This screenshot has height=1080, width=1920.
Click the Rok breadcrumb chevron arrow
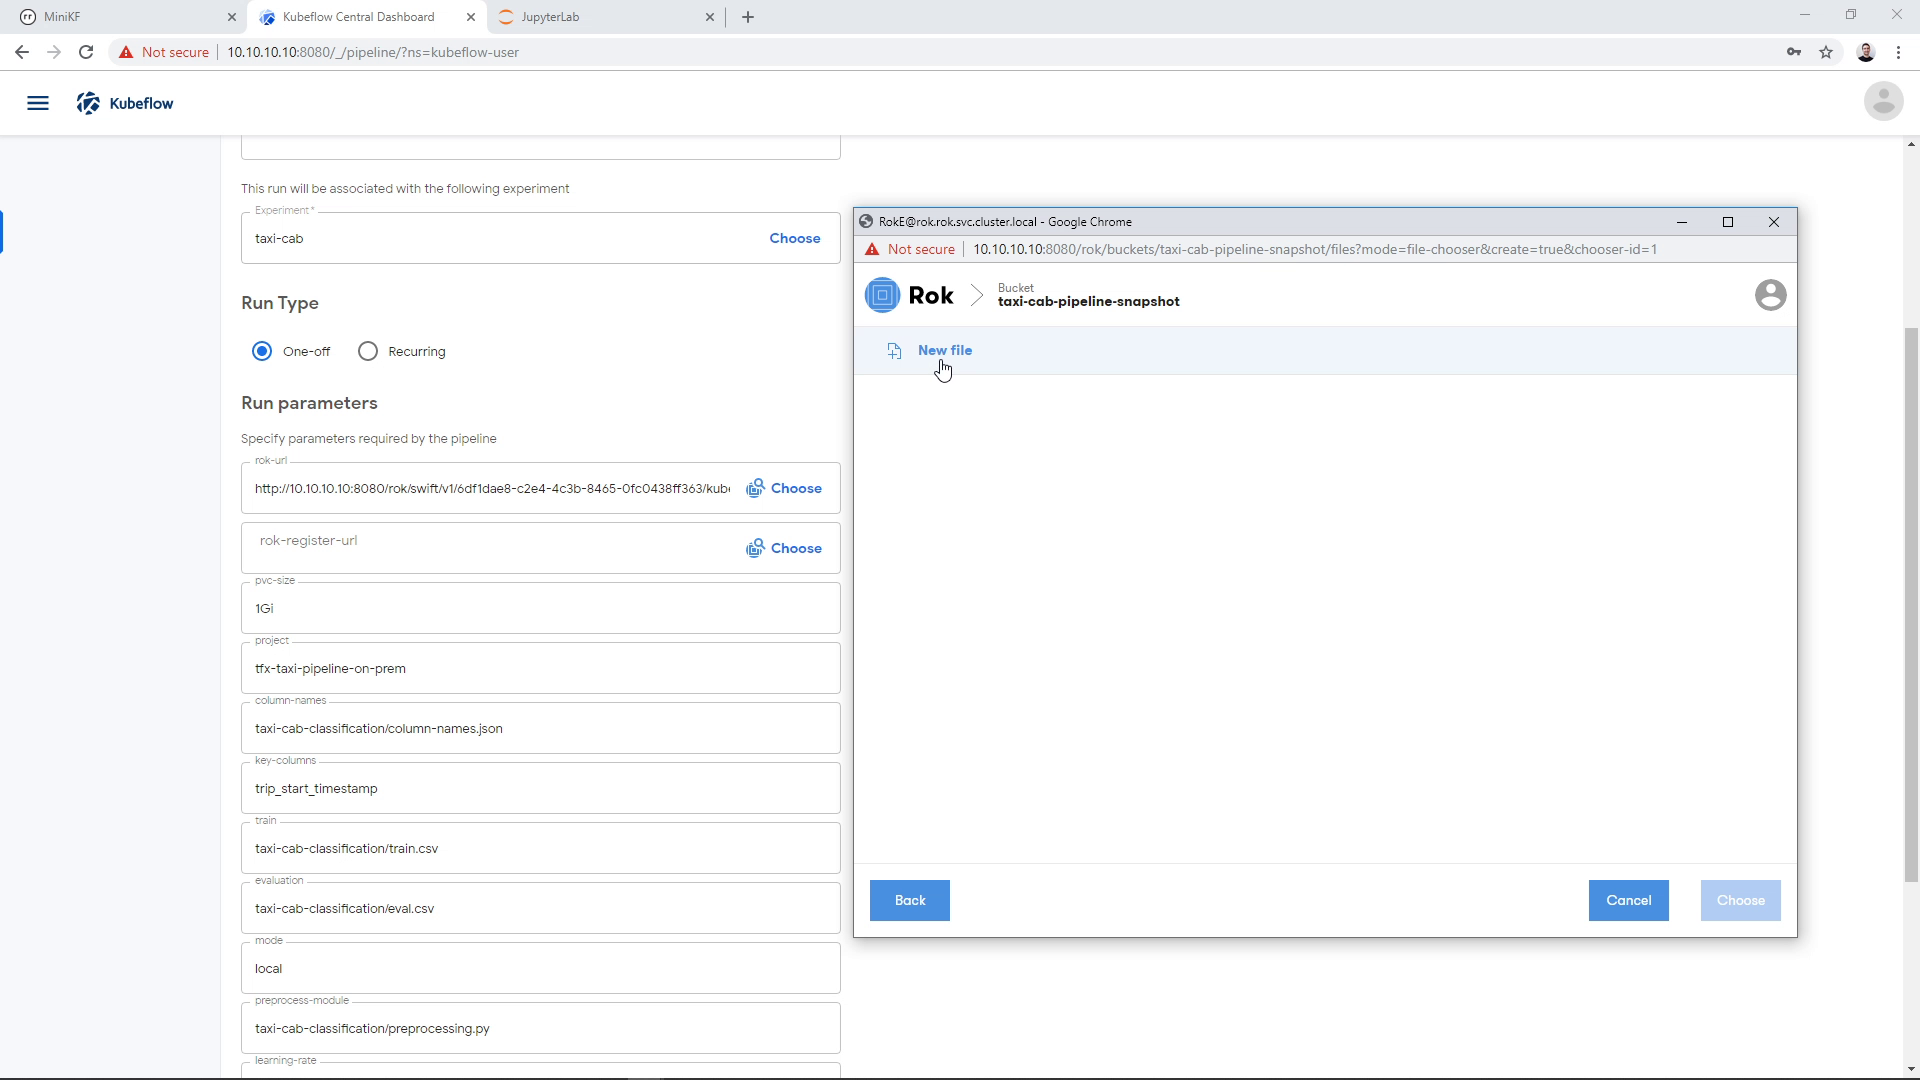tap(976, 295)
